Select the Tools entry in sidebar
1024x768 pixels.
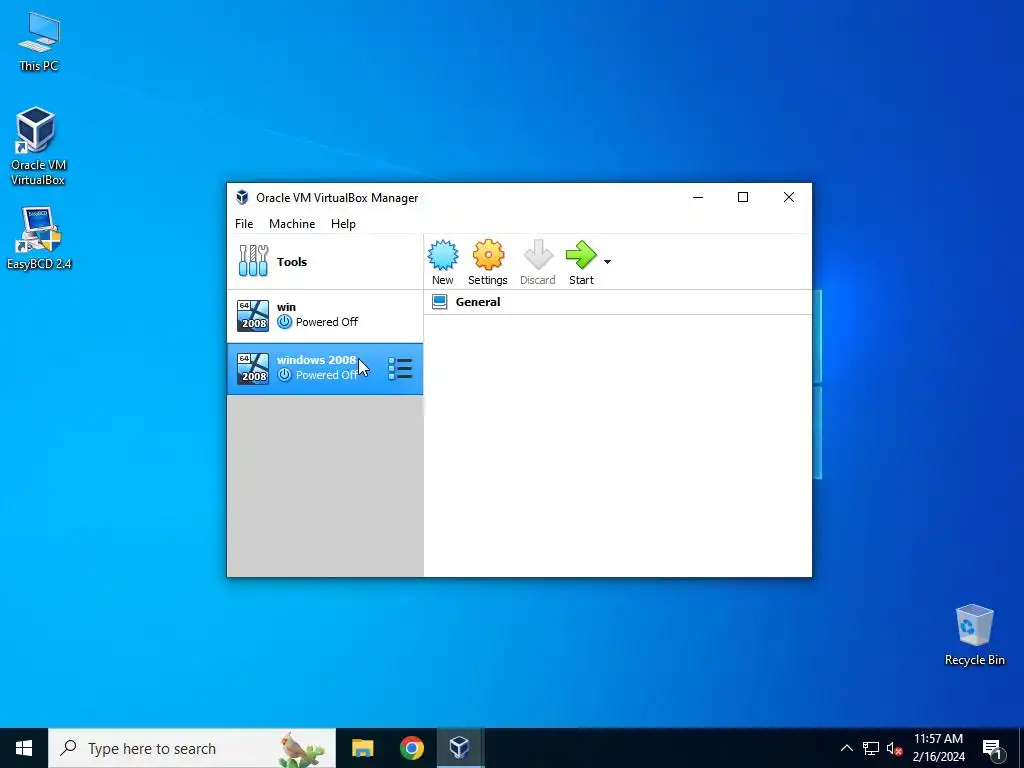click(x=325, y=262)
